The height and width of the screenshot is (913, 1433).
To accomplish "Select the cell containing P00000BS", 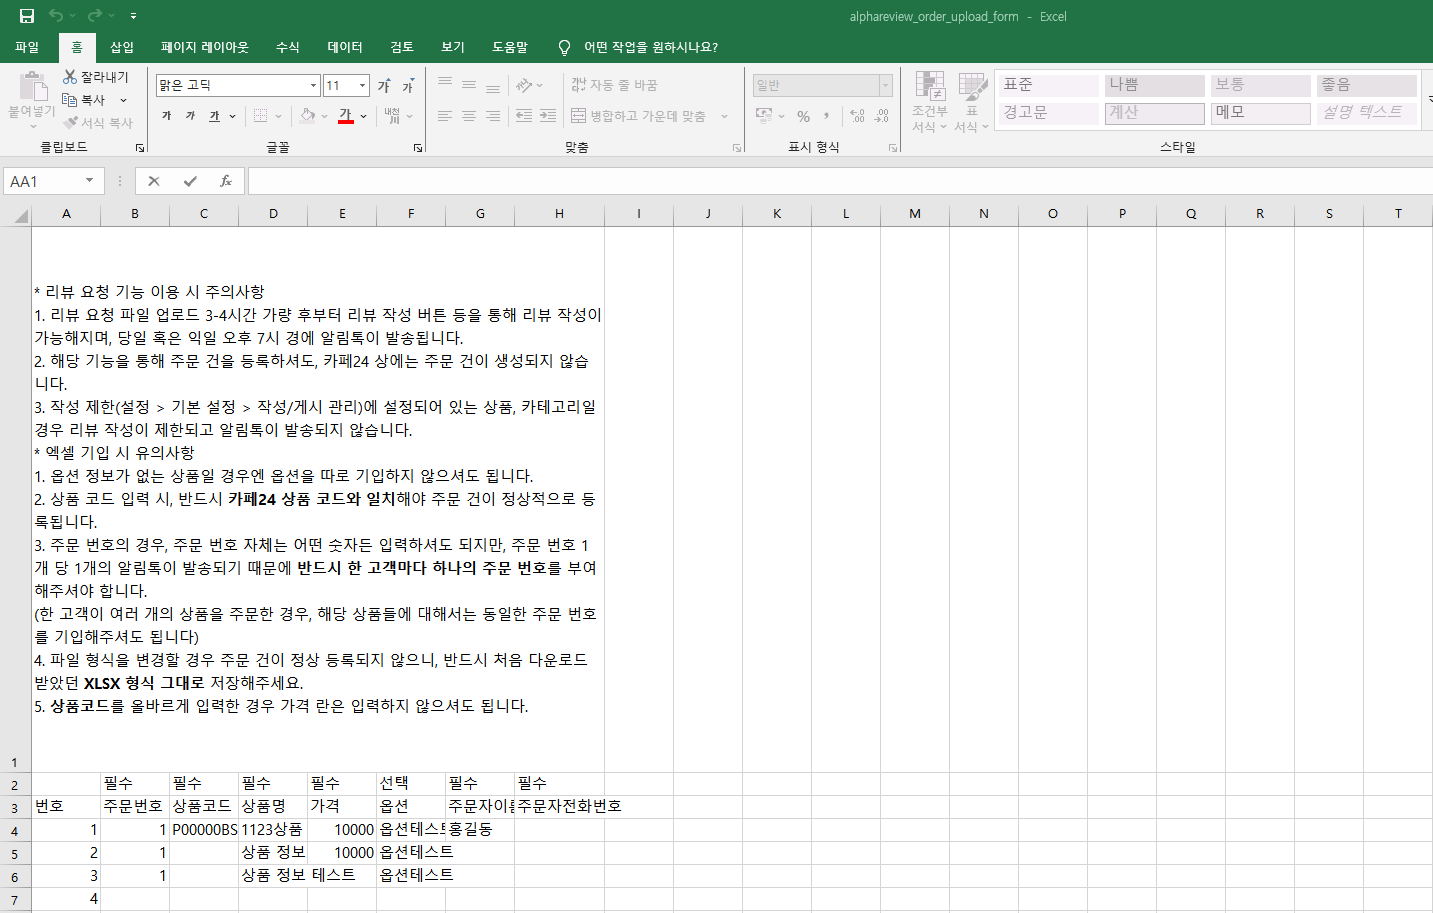I will point(204,830).
